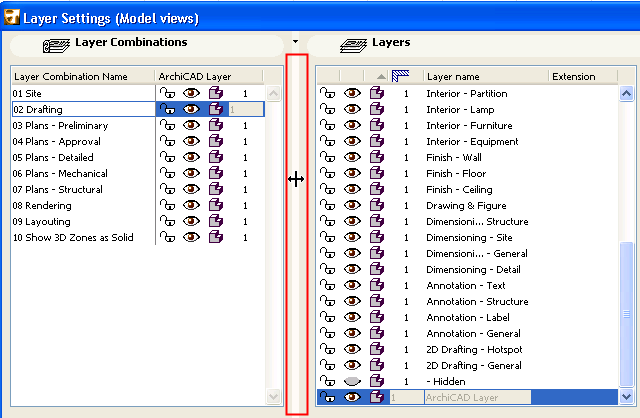This screenshot has height=418, width=640.
Task: Toggle 3D solid/wireframe icon for Finish - Floor
Action: pyautogui.click(x=377, y=173)
